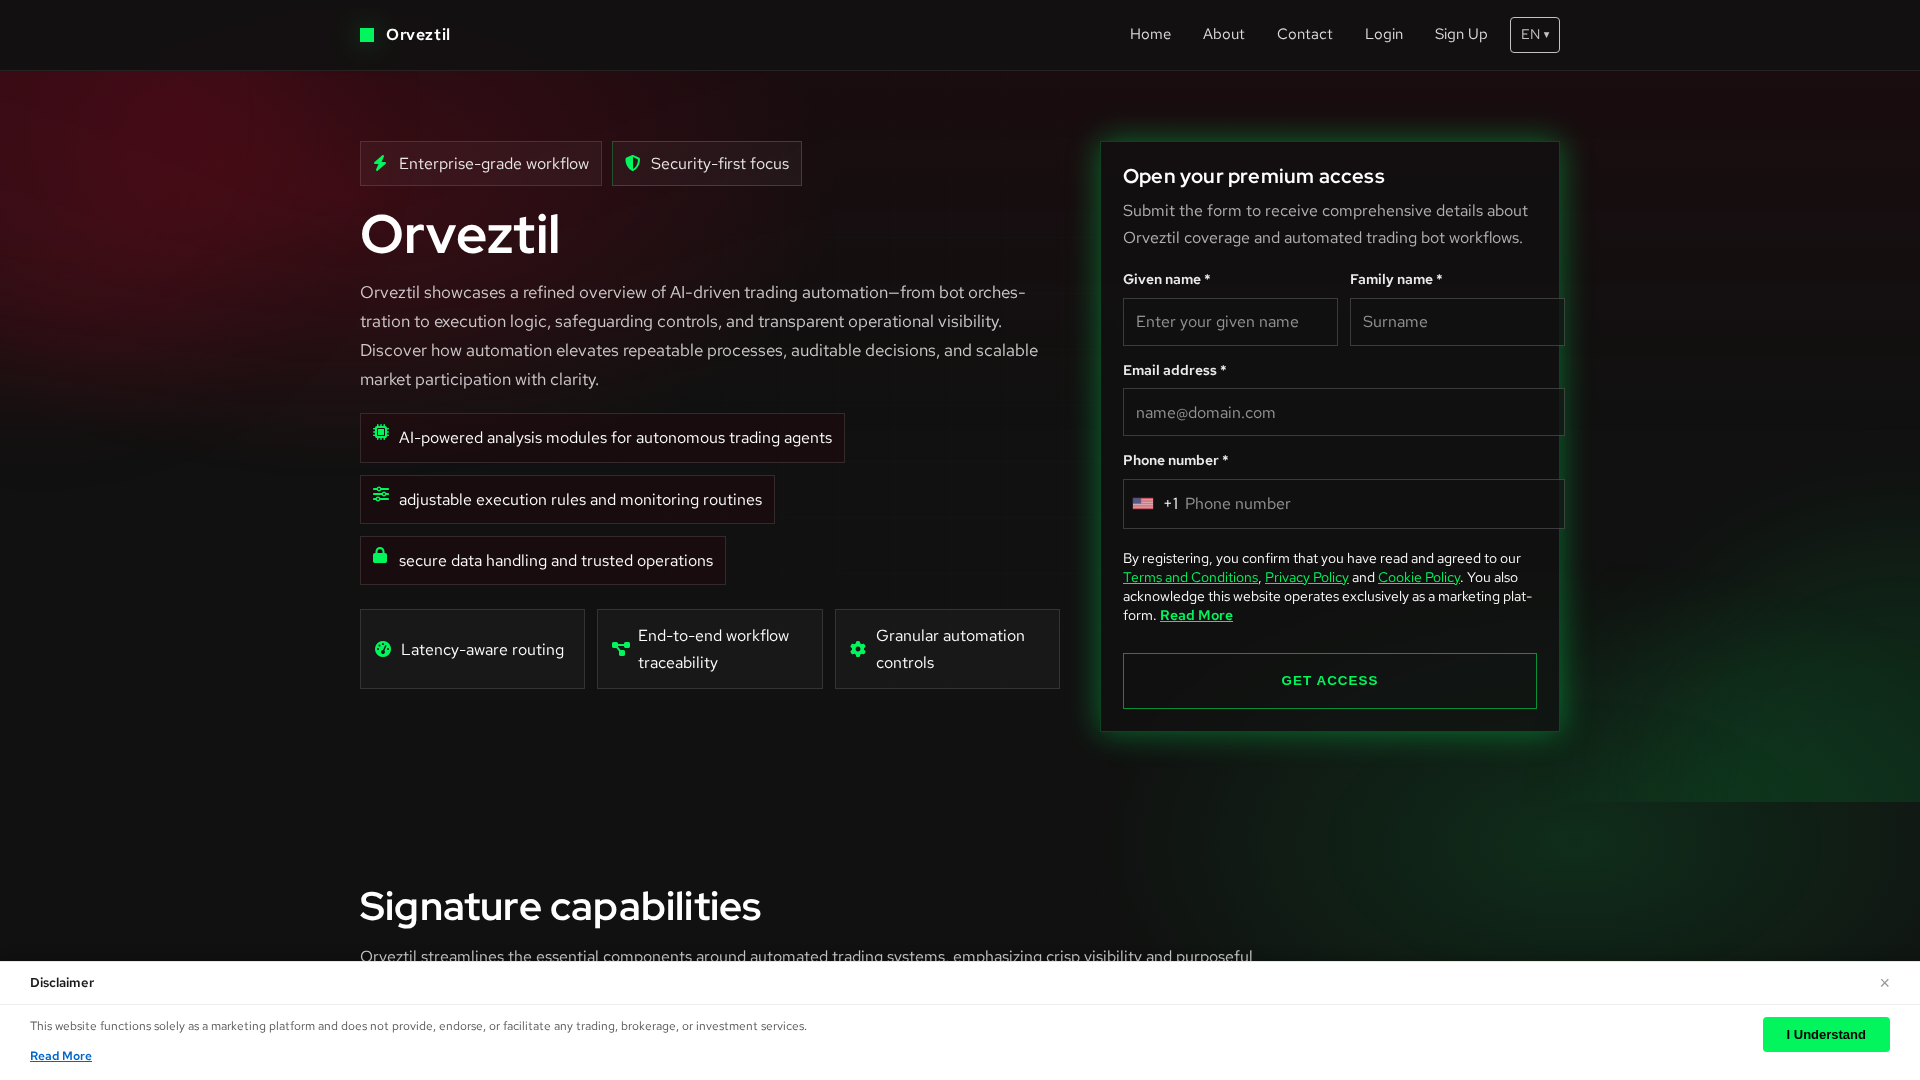Image resolution: width=1920 pixels, height=1080 pixels.
Task: Click the 'adjustable execution rules' feature text
Action: [x=580, y=500]
